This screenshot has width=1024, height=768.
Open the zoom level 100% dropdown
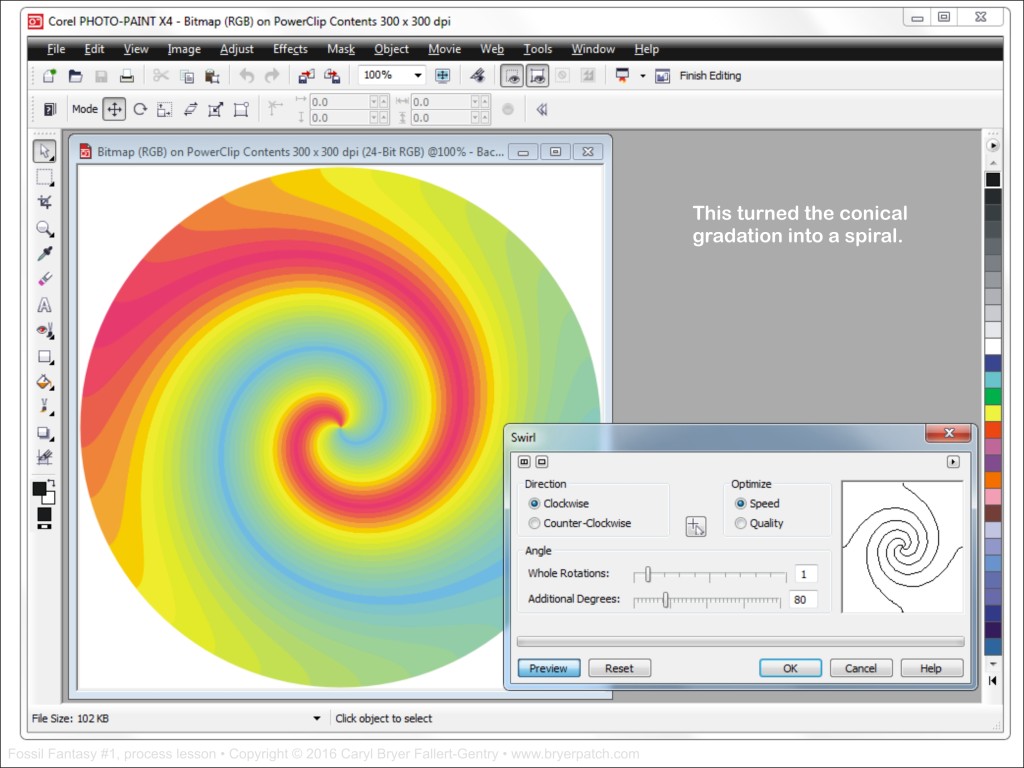(x=418, y=76)
